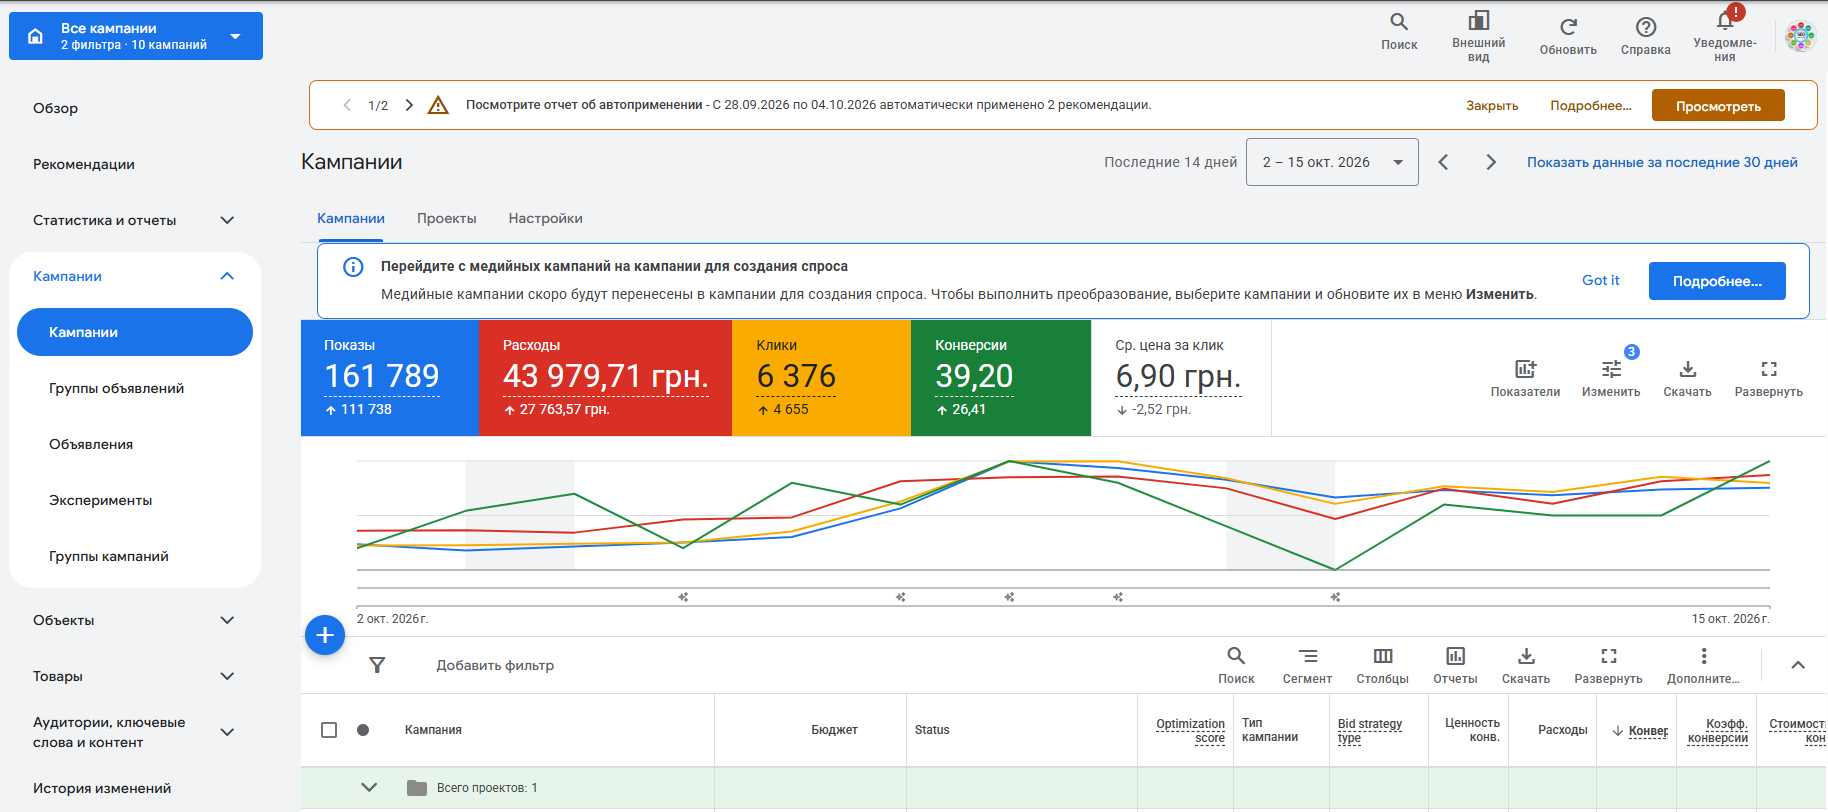Click Показать данные за последние 30 дней

coord(1662,162)
